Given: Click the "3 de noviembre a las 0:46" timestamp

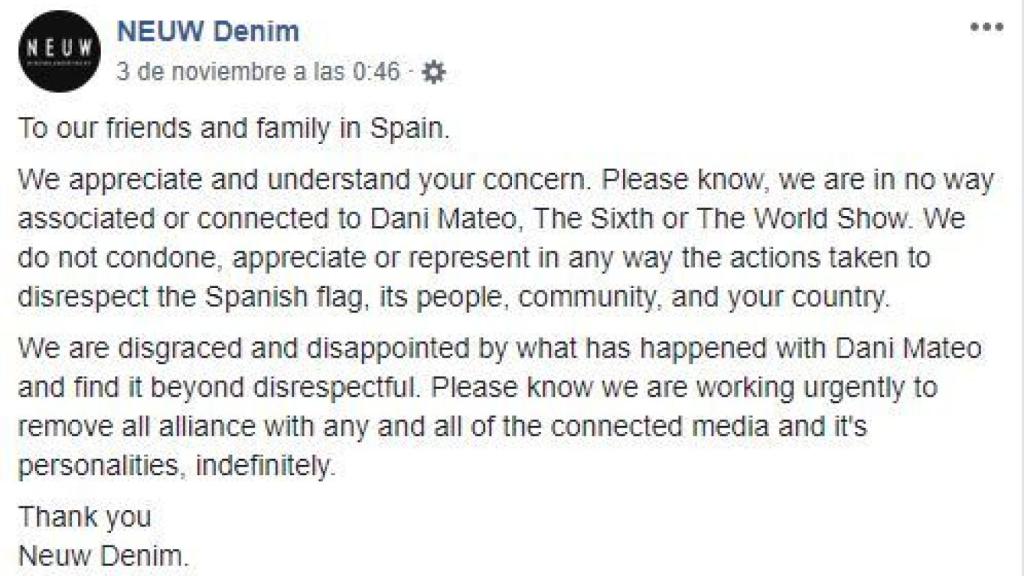Looking at the screenshot, I should coord(258,72).
